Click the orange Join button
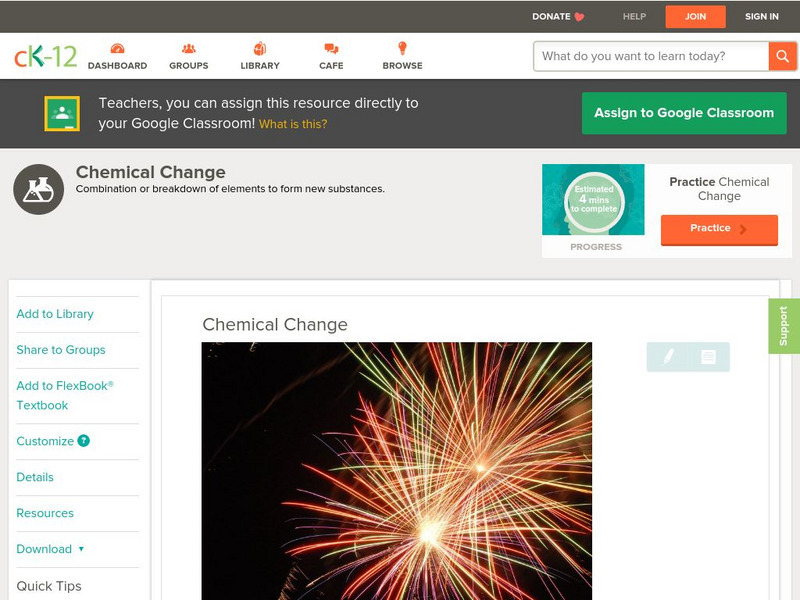Image resolution: width=800 pixels, height=600 pixels. [x=695, y=16]
